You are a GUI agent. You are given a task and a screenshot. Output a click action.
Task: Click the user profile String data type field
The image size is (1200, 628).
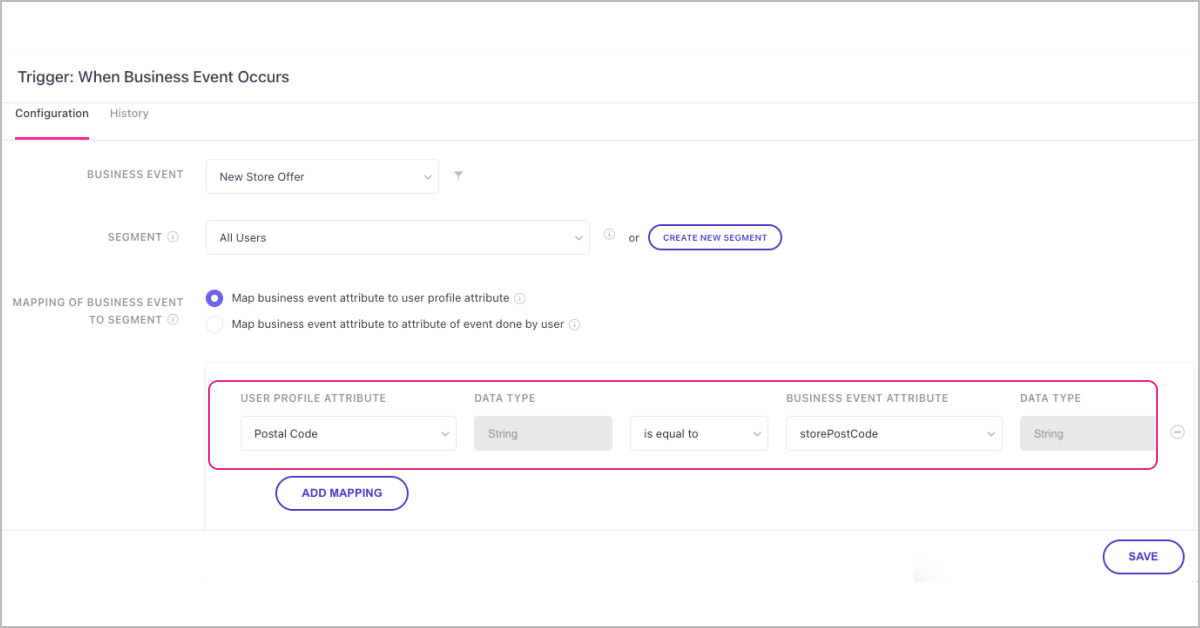pos(542,434)
